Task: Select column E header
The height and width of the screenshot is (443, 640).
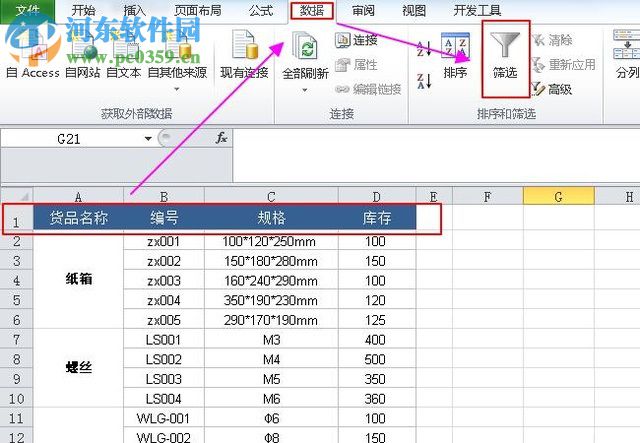Action: 433,197
